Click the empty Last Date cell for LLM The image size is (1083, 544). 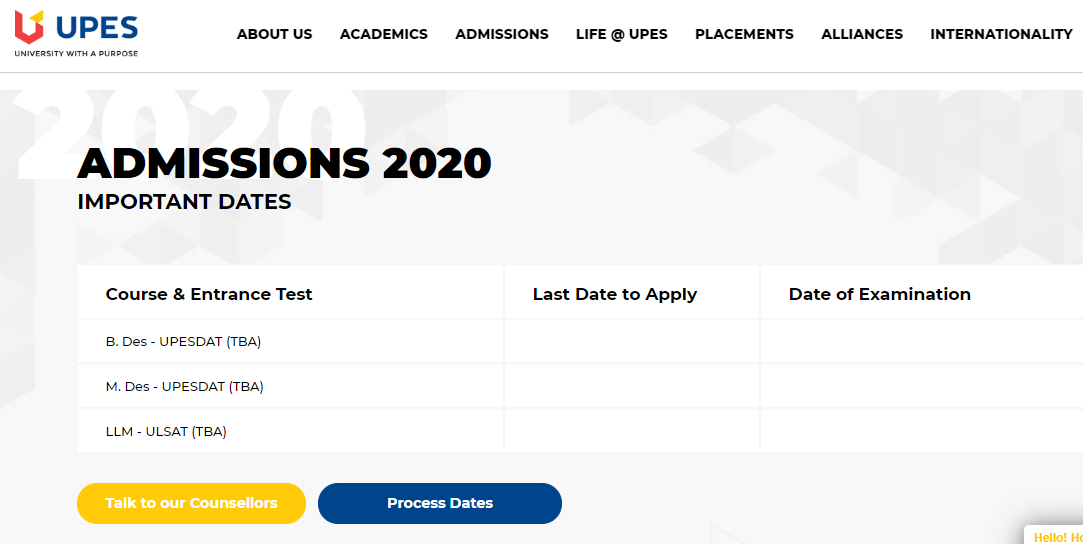tap(631, 432)
